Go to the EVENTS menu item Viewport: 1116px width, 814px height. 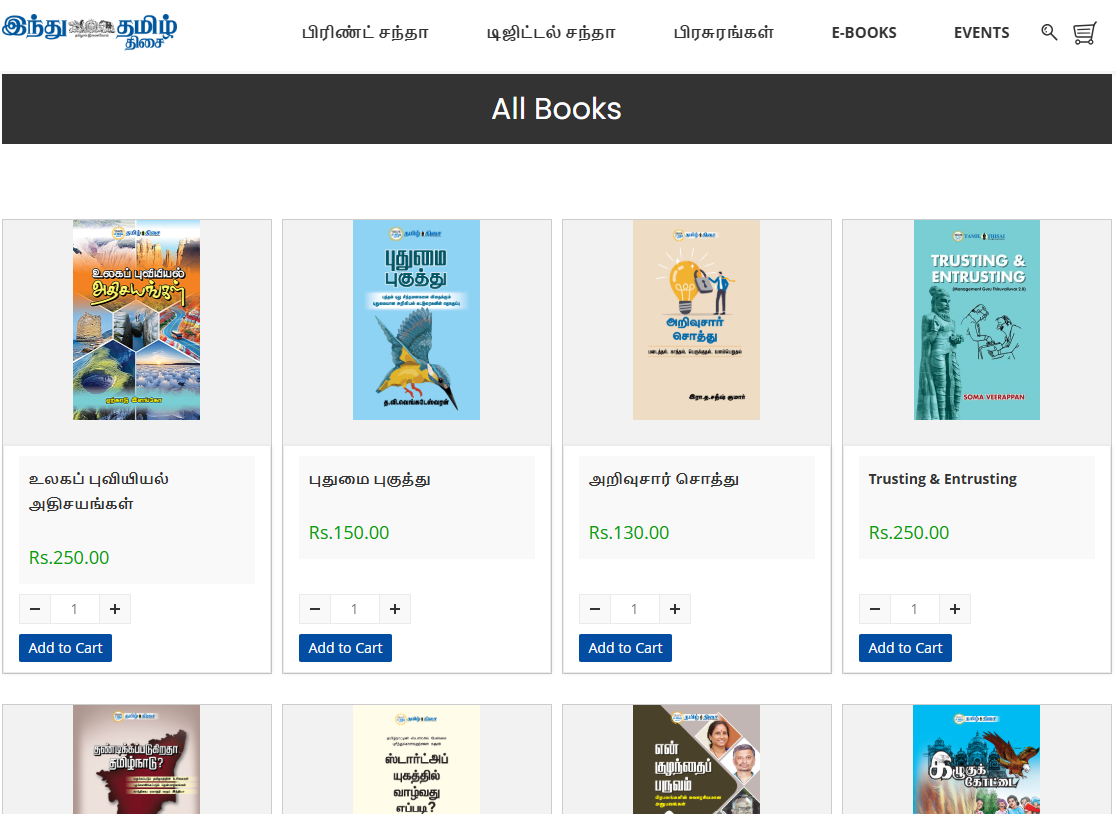point(981,33)
